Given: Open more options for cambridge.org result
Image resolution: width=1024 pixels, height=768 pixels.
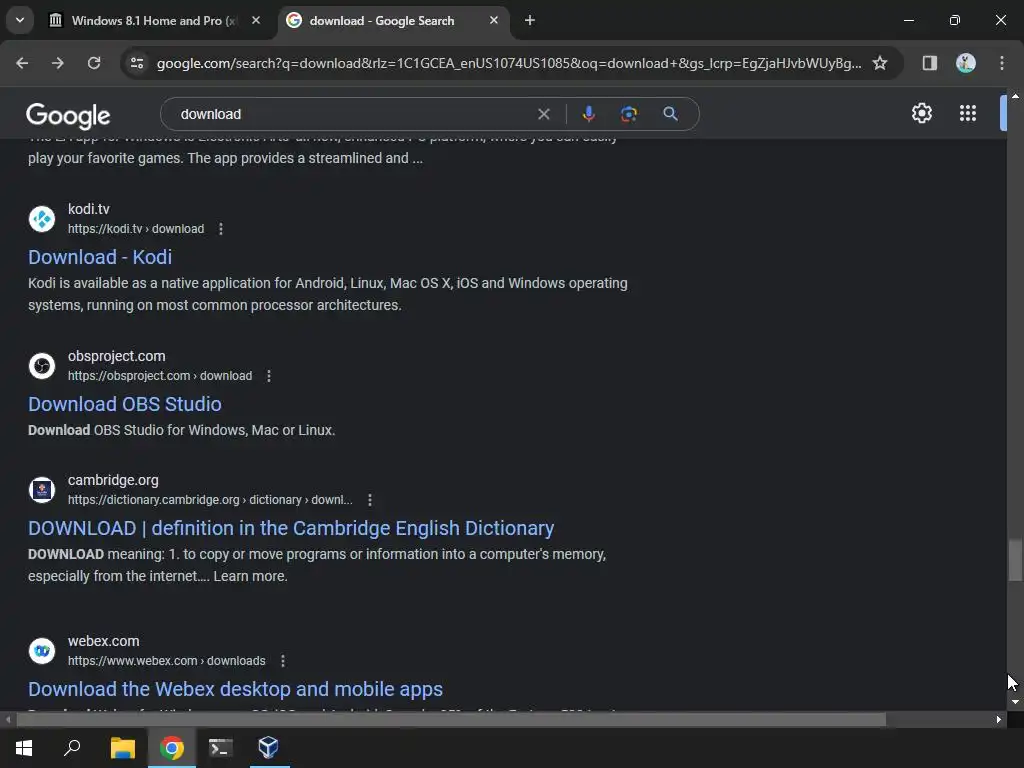Looking at the screenshot, I should coord(370,500).
